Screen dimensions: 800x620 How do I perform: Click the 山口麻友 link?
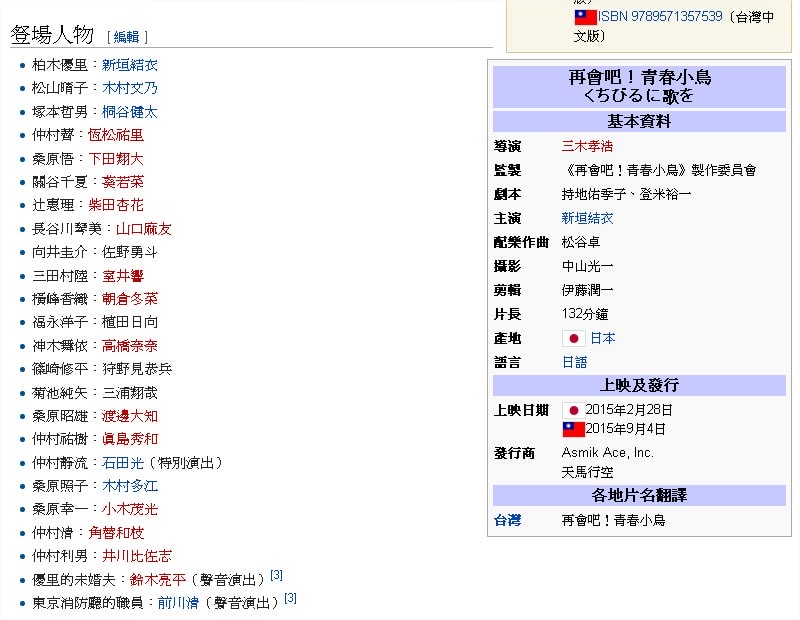coord(144,229)
